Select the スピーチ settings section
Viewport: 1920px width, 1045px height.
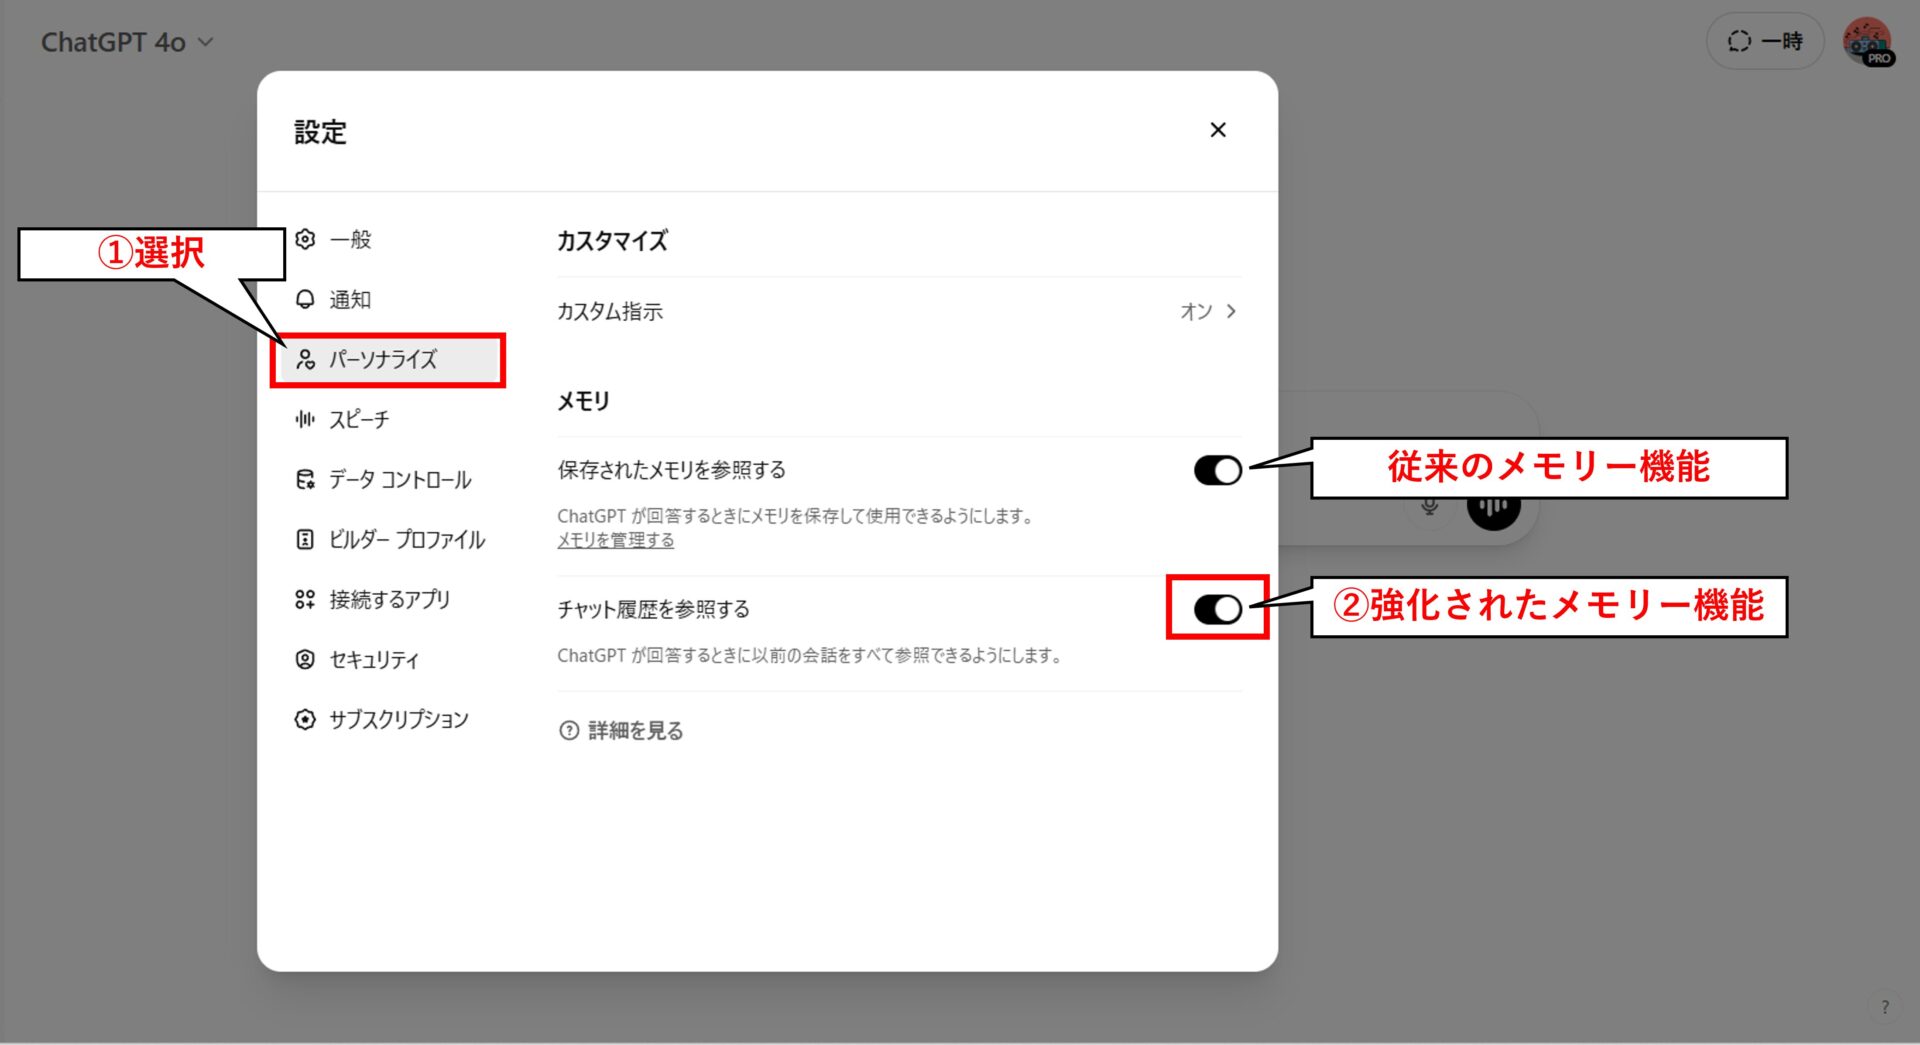(357, 420)
